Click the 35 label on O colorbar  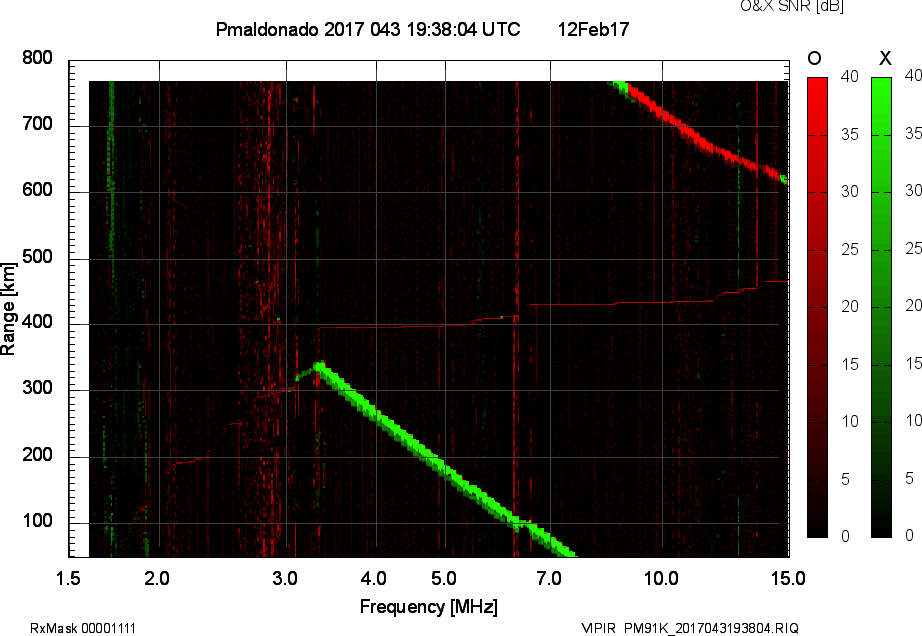850,135
